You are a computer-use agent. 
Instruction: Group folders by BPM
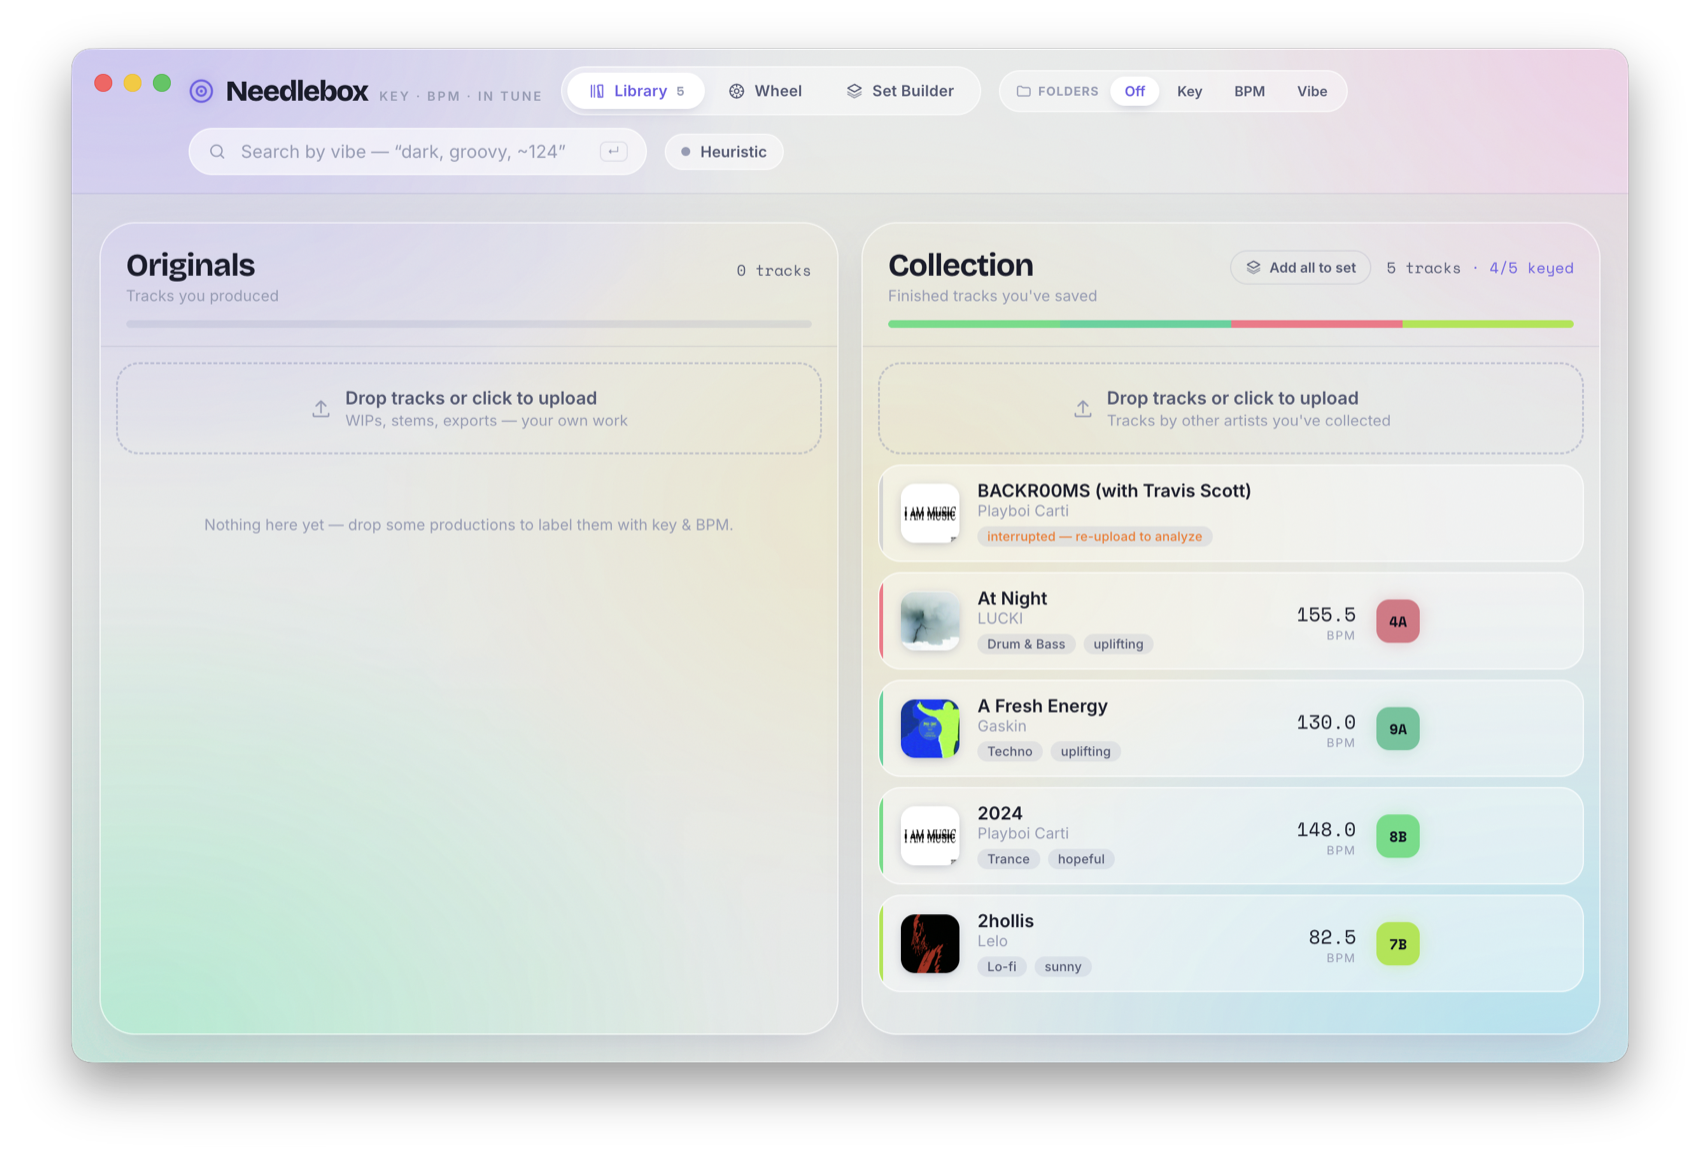1249,91
